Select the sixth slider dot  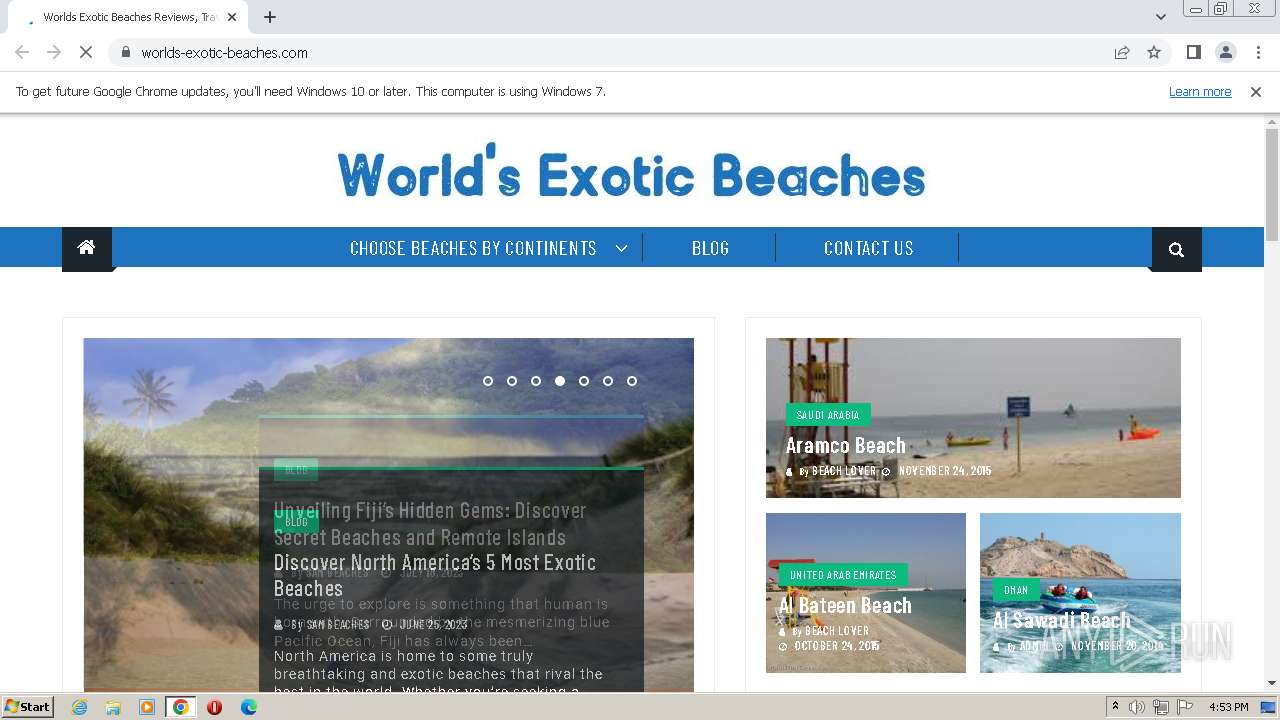point(608,381)
